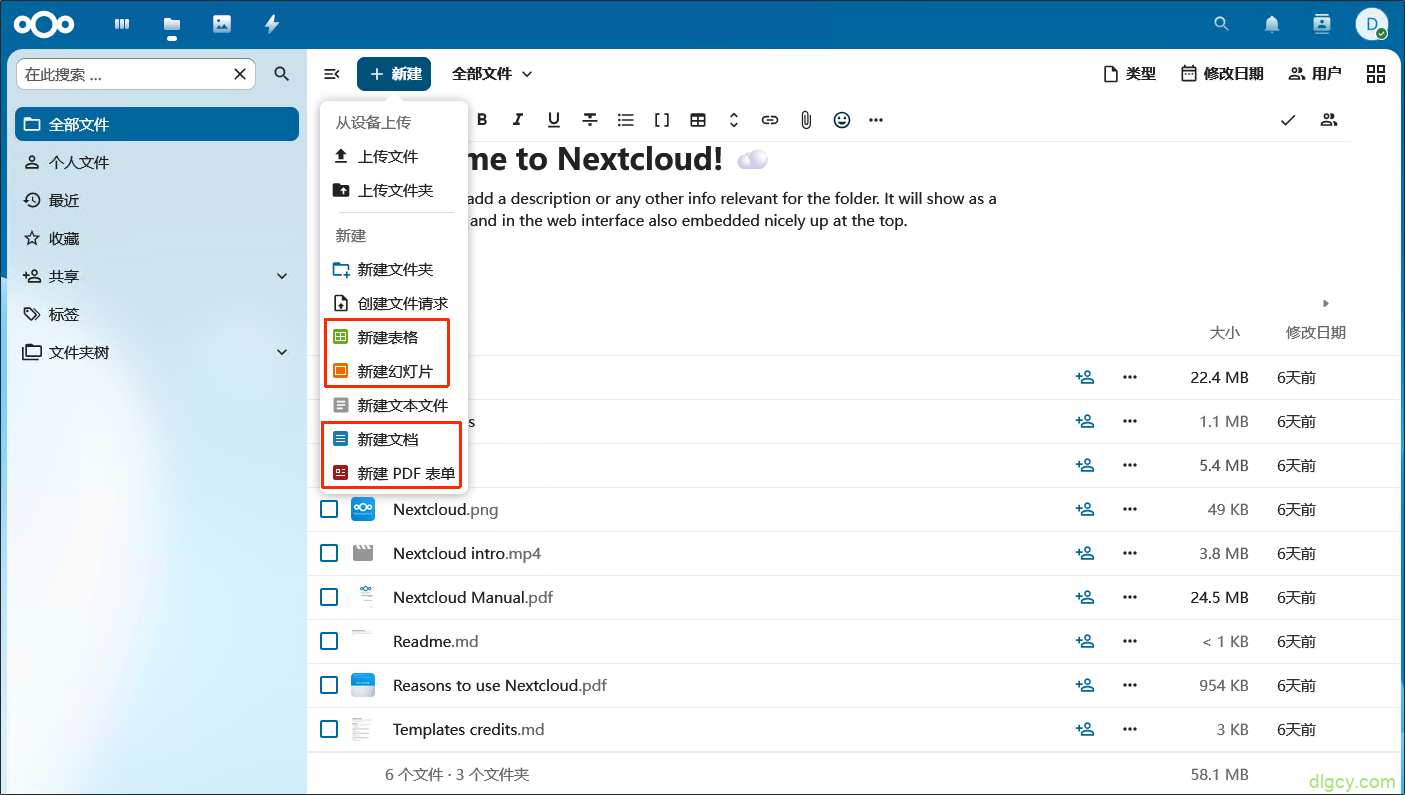Open 最近 in the sidebar
Screen dimensions: 1405x795
pos(157,200)
